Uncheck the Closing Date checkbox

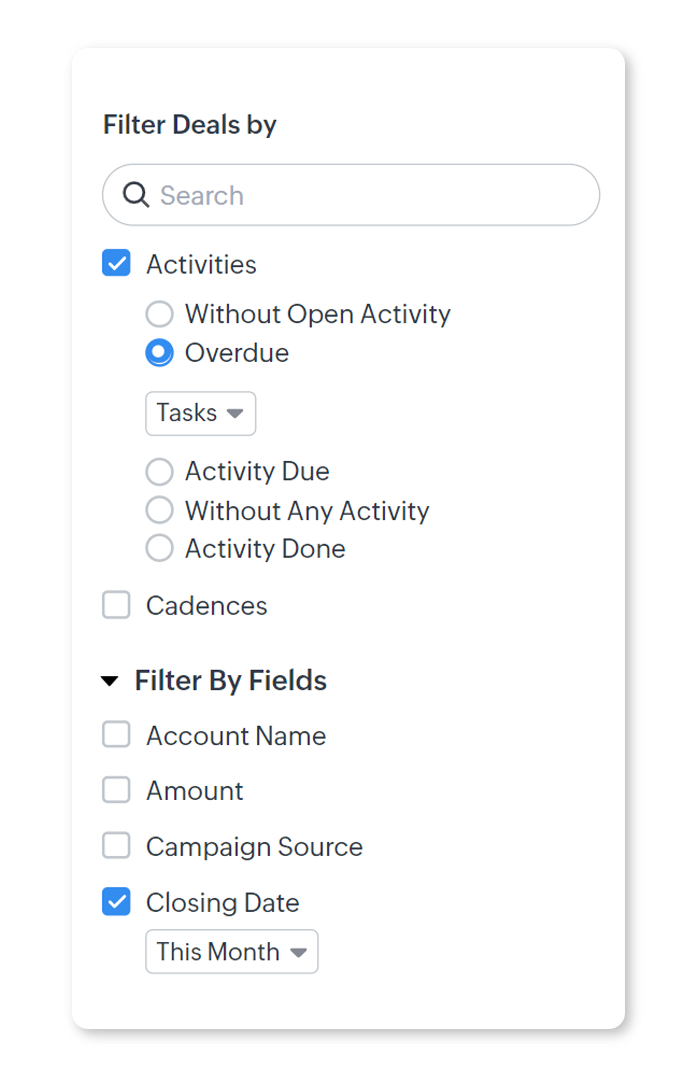pos(117,903)
